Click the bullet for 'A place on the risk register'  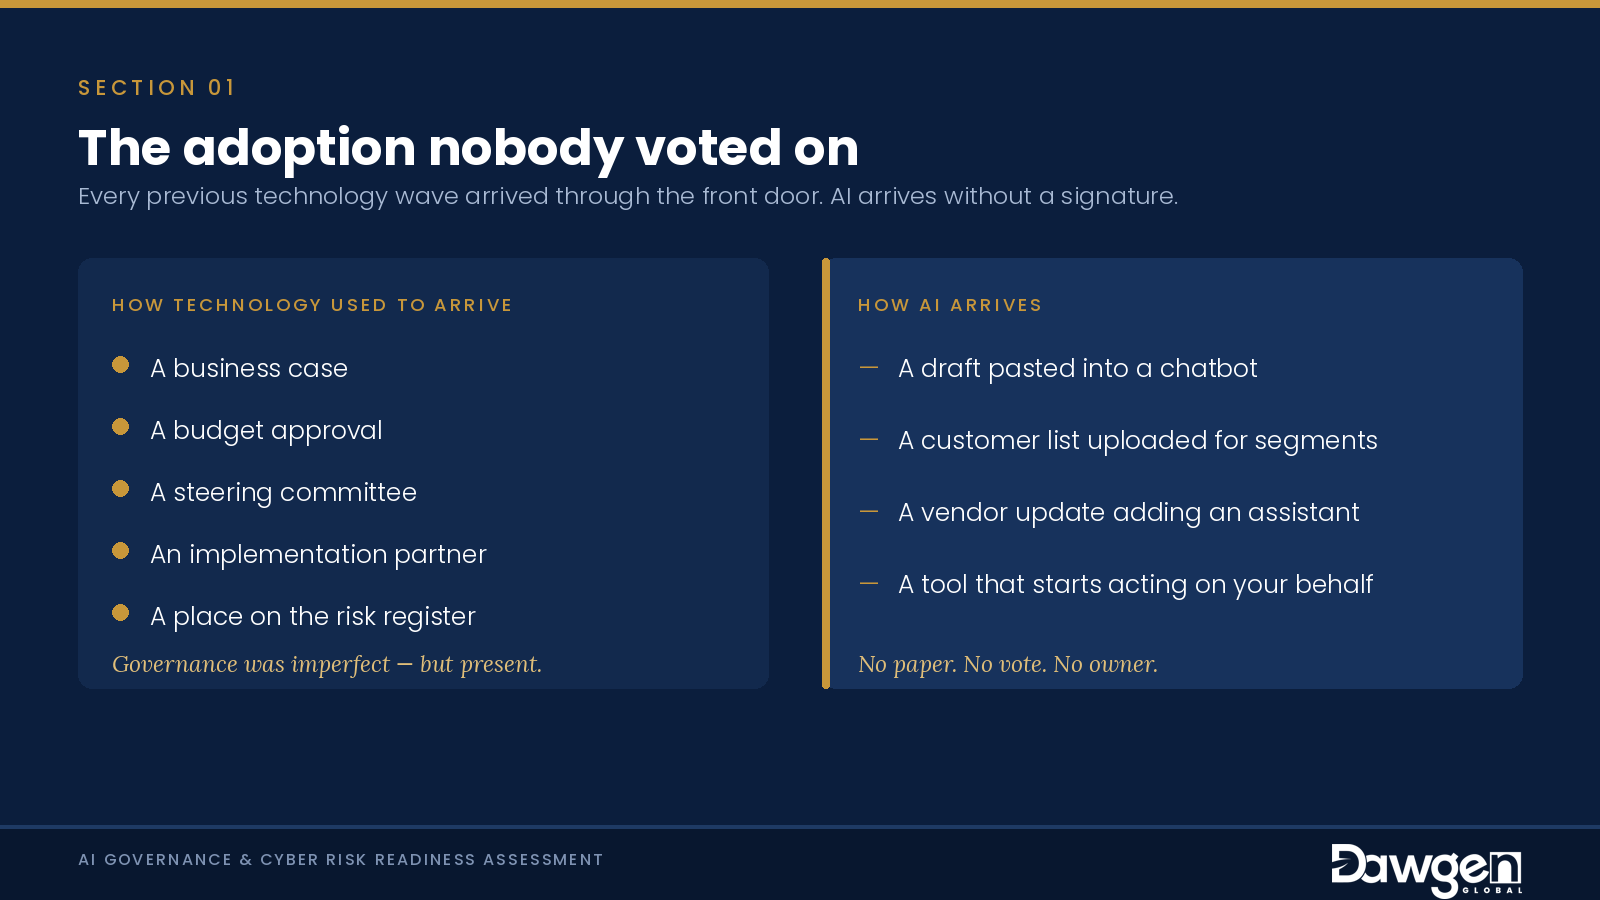(x=121, y=613)
